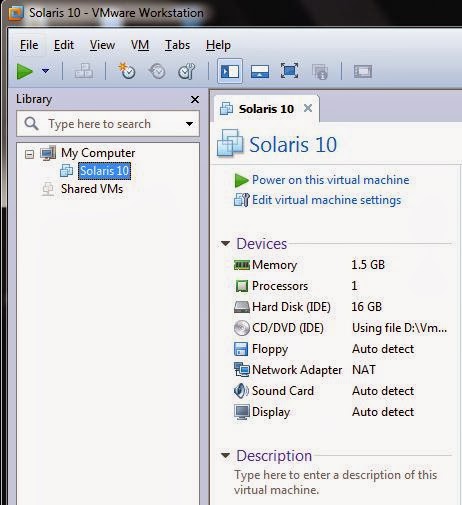Screen dimensions: 462x505
Task: Select the Sound Card label
Action: click(x=283, y=391)
